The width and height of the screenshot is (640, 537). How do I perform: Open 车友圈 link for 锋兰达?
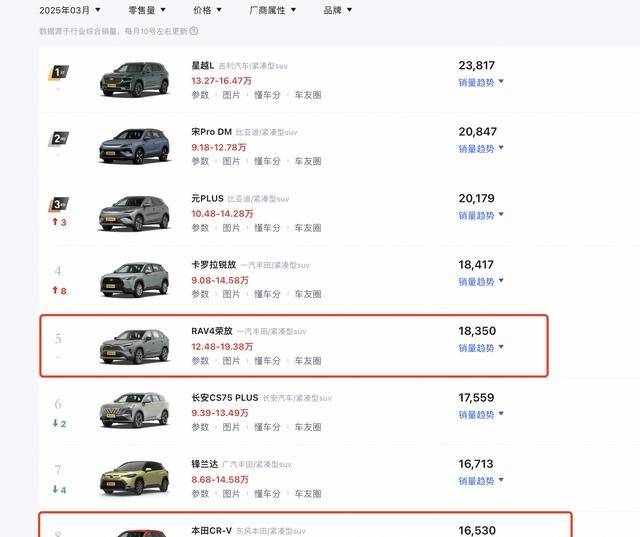308,494
